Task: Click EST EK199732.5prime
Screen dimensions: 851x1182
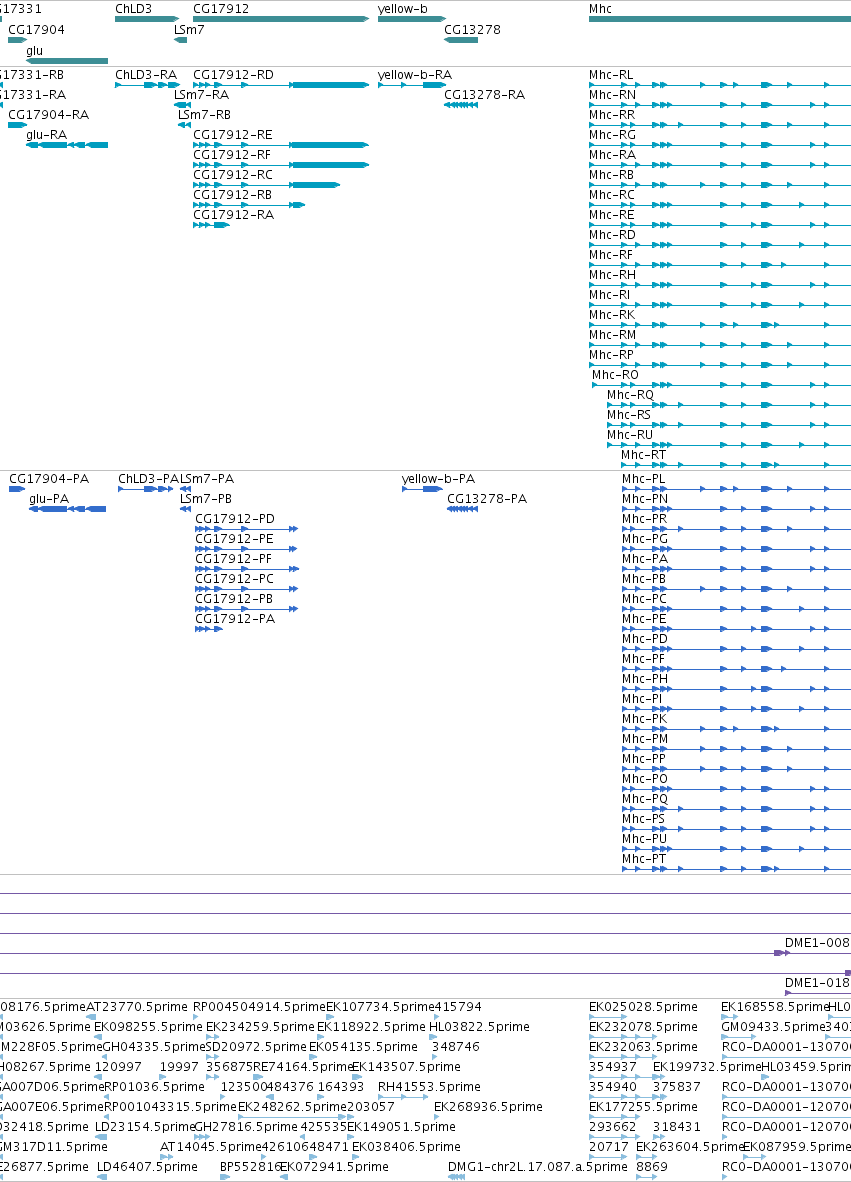Action: tap(707, 1067)
